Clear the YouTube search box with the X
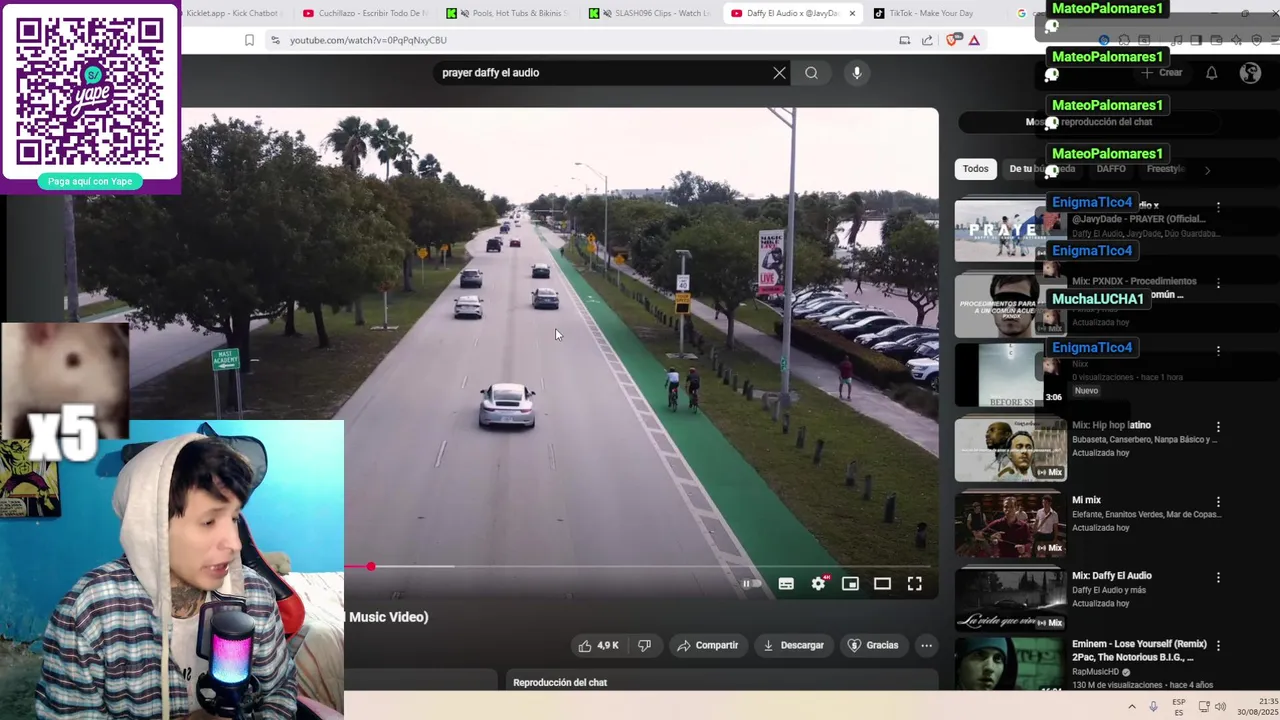 tap(779, 73)
